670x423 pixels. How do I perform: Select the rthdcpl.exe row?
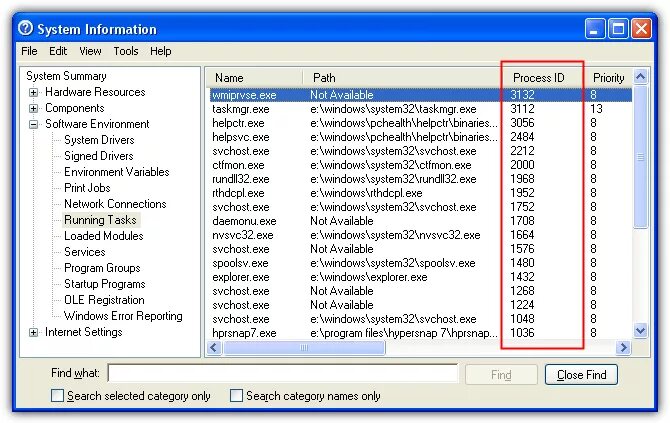(x=420, y=193)
